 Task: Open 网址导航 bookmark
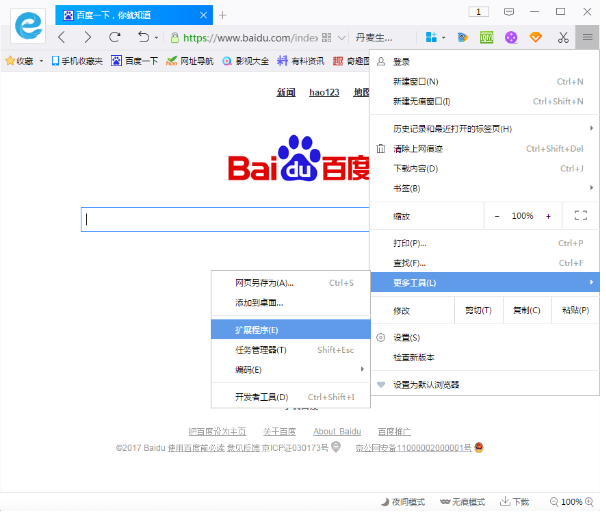coord(189,61)
